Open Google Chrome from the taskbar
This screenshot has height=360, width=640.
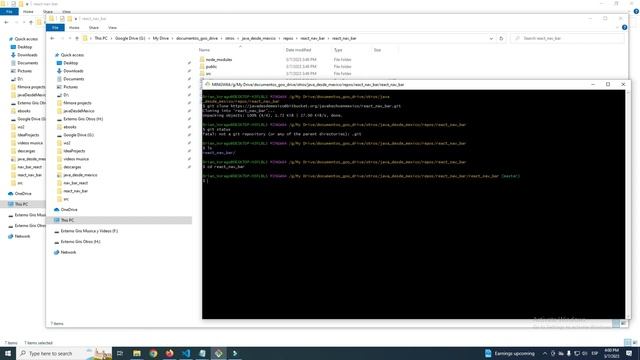click(153, 353)
